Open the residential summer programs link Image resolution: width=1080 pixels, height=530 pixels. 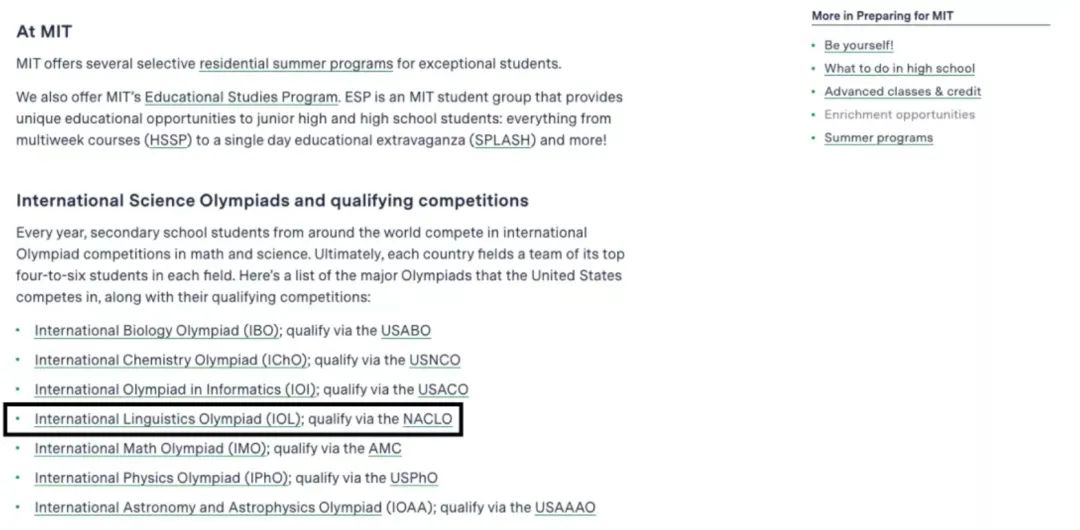coord(296,64)
